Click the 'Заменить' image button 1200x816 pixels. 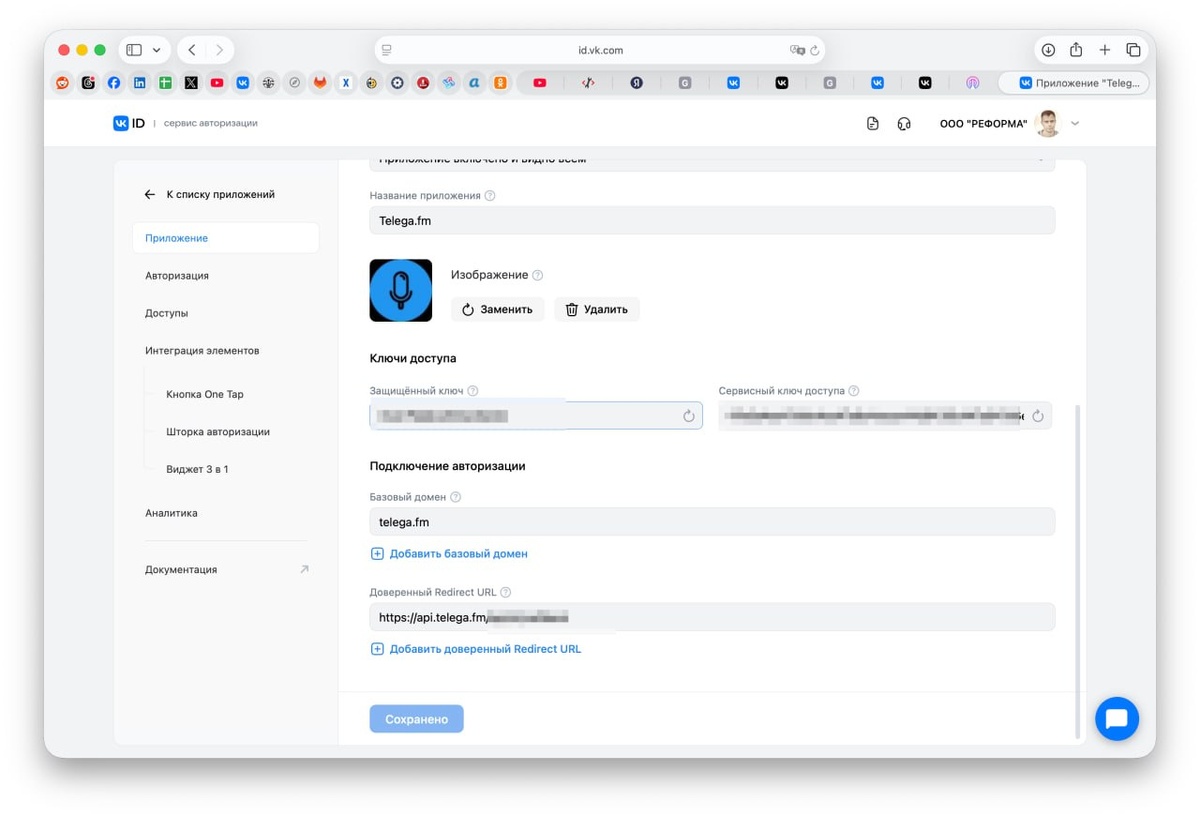[497, 309]
